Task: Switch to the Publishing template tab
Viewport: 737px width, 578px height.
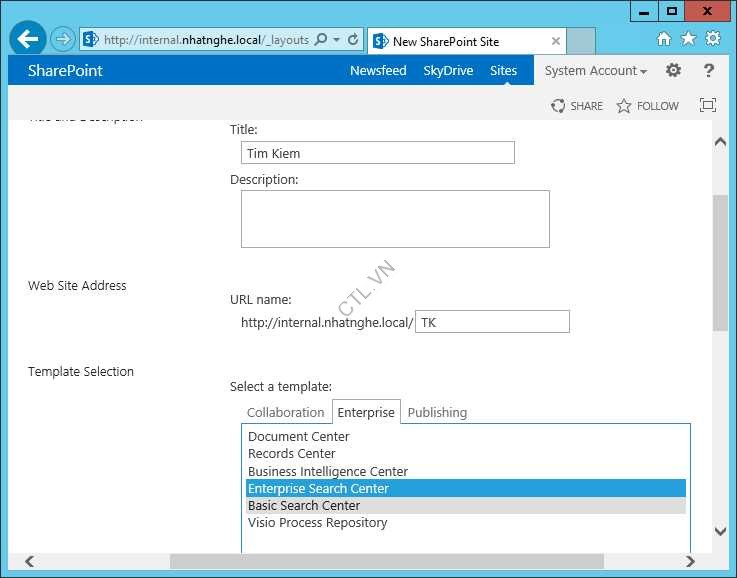Action: click(x=437, y=412)
